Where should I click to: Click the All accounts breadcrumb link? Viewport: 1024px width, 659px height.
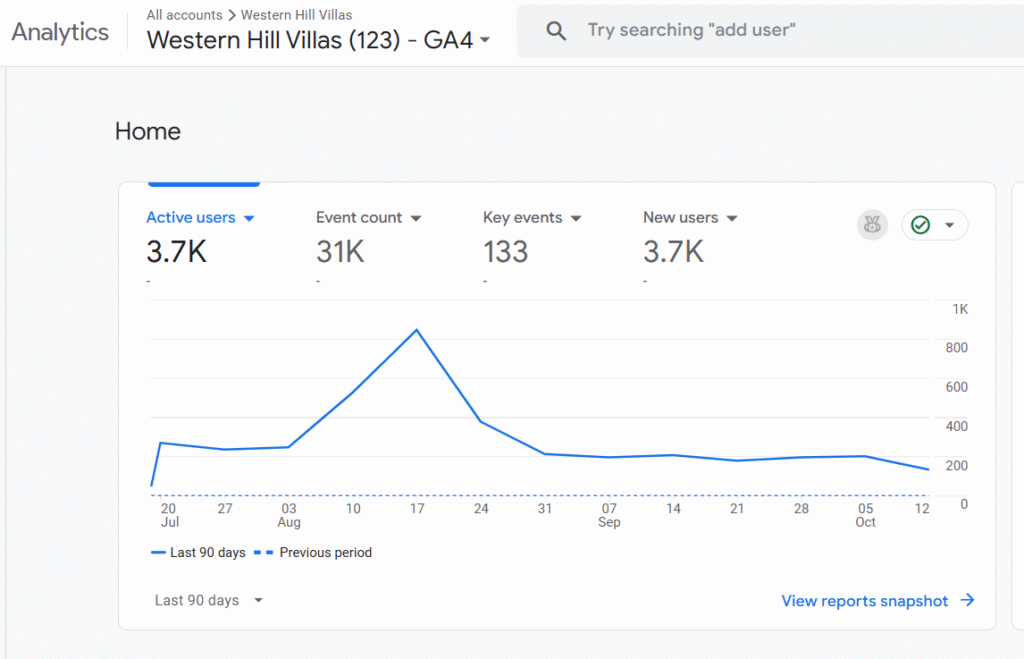pyautogui.click(x=182, y=15)
